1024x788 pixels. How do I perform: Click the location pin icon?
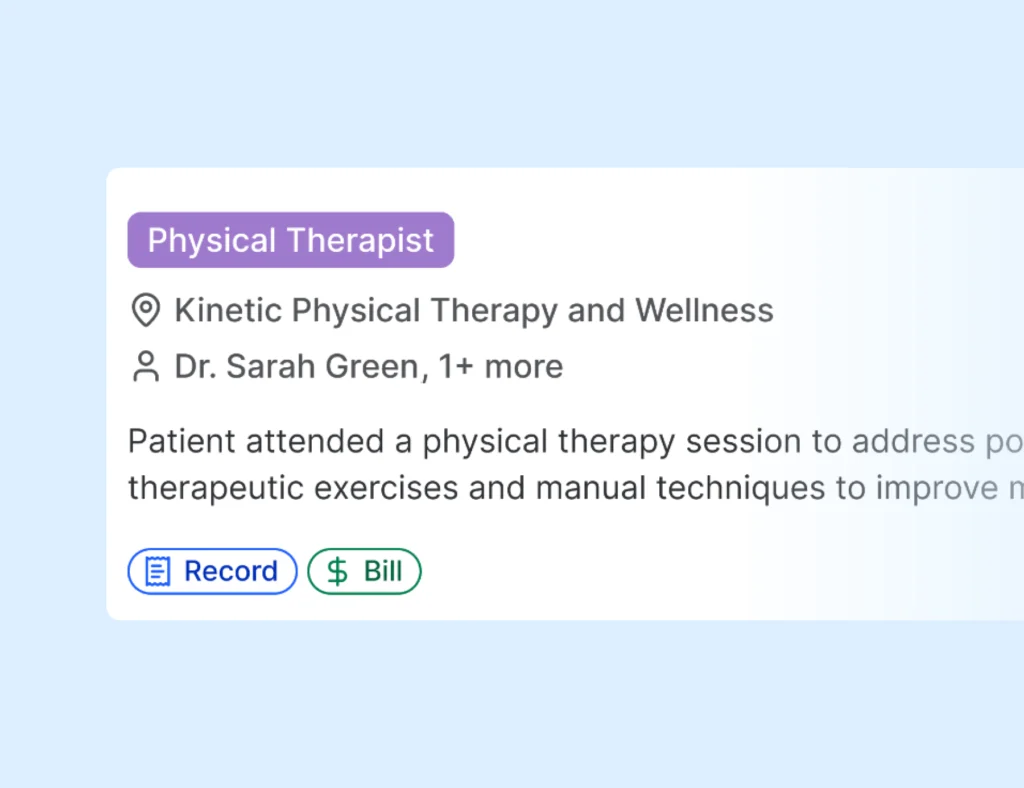click(x=146, y=311)
